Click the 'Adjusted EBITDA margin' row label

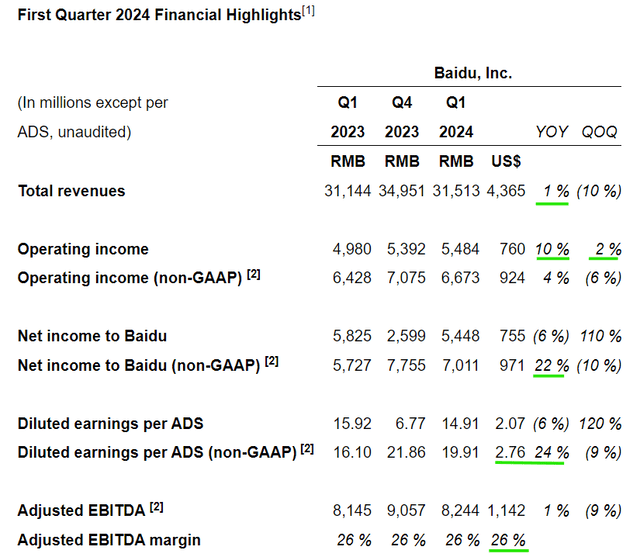point(109,540)
